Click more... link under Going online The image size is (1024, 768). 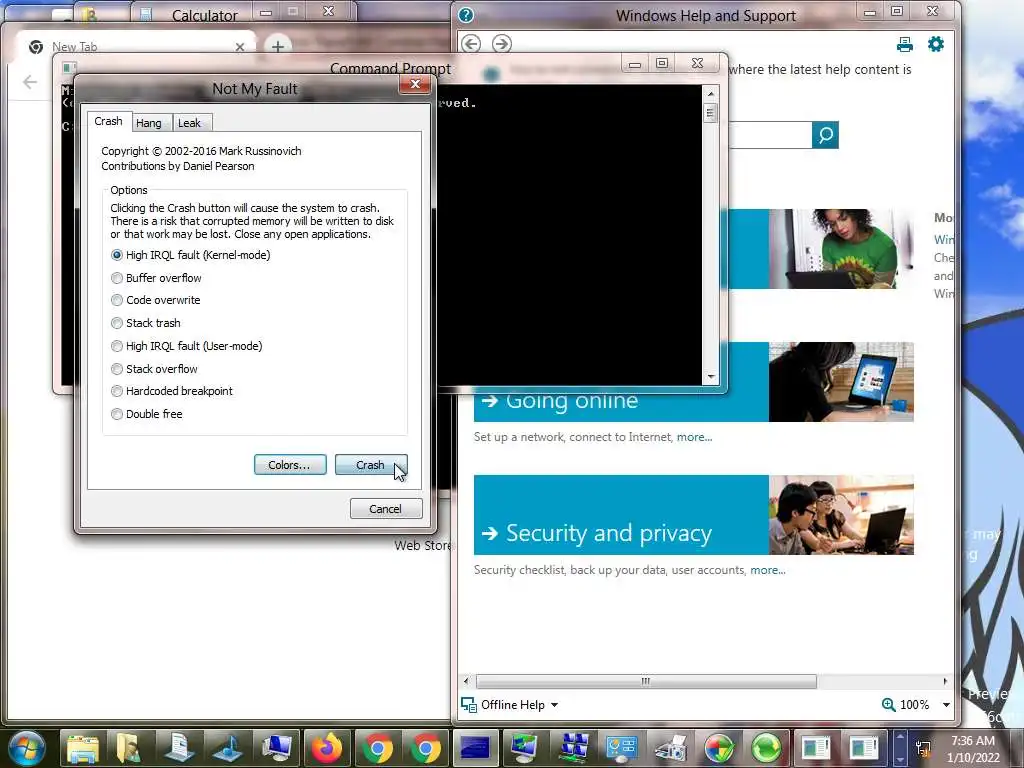[694, 437]
